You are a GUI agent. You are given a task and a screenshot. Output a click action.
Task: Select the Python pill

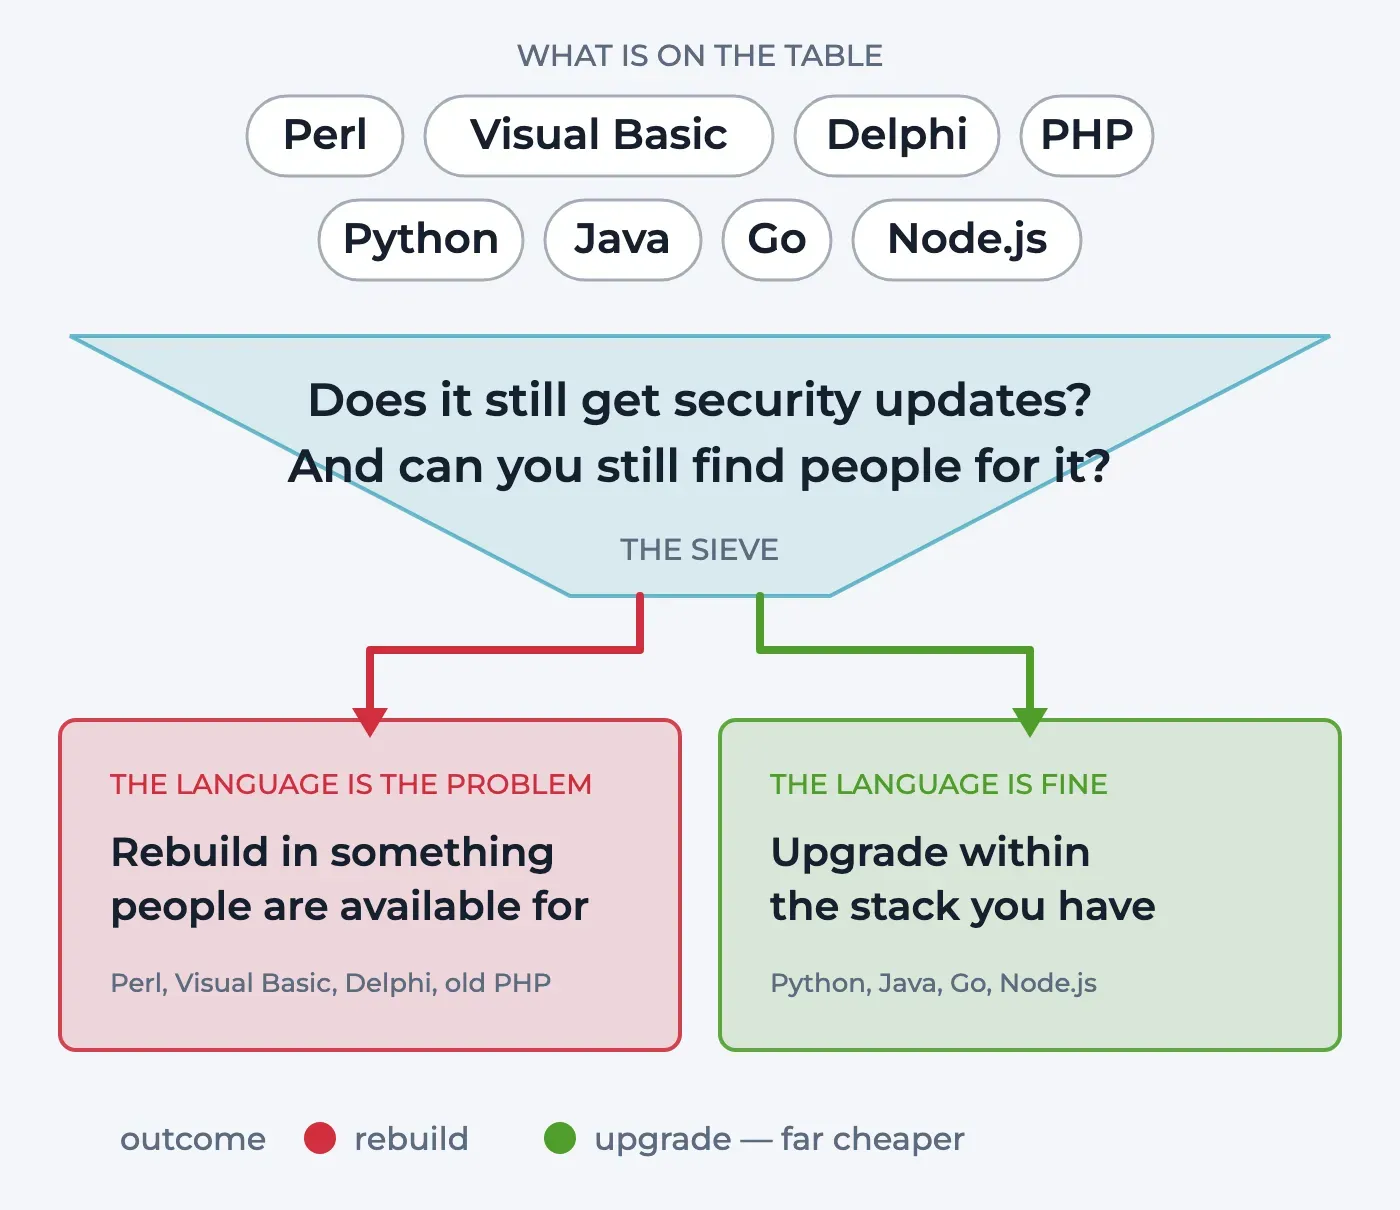[421, 240]
